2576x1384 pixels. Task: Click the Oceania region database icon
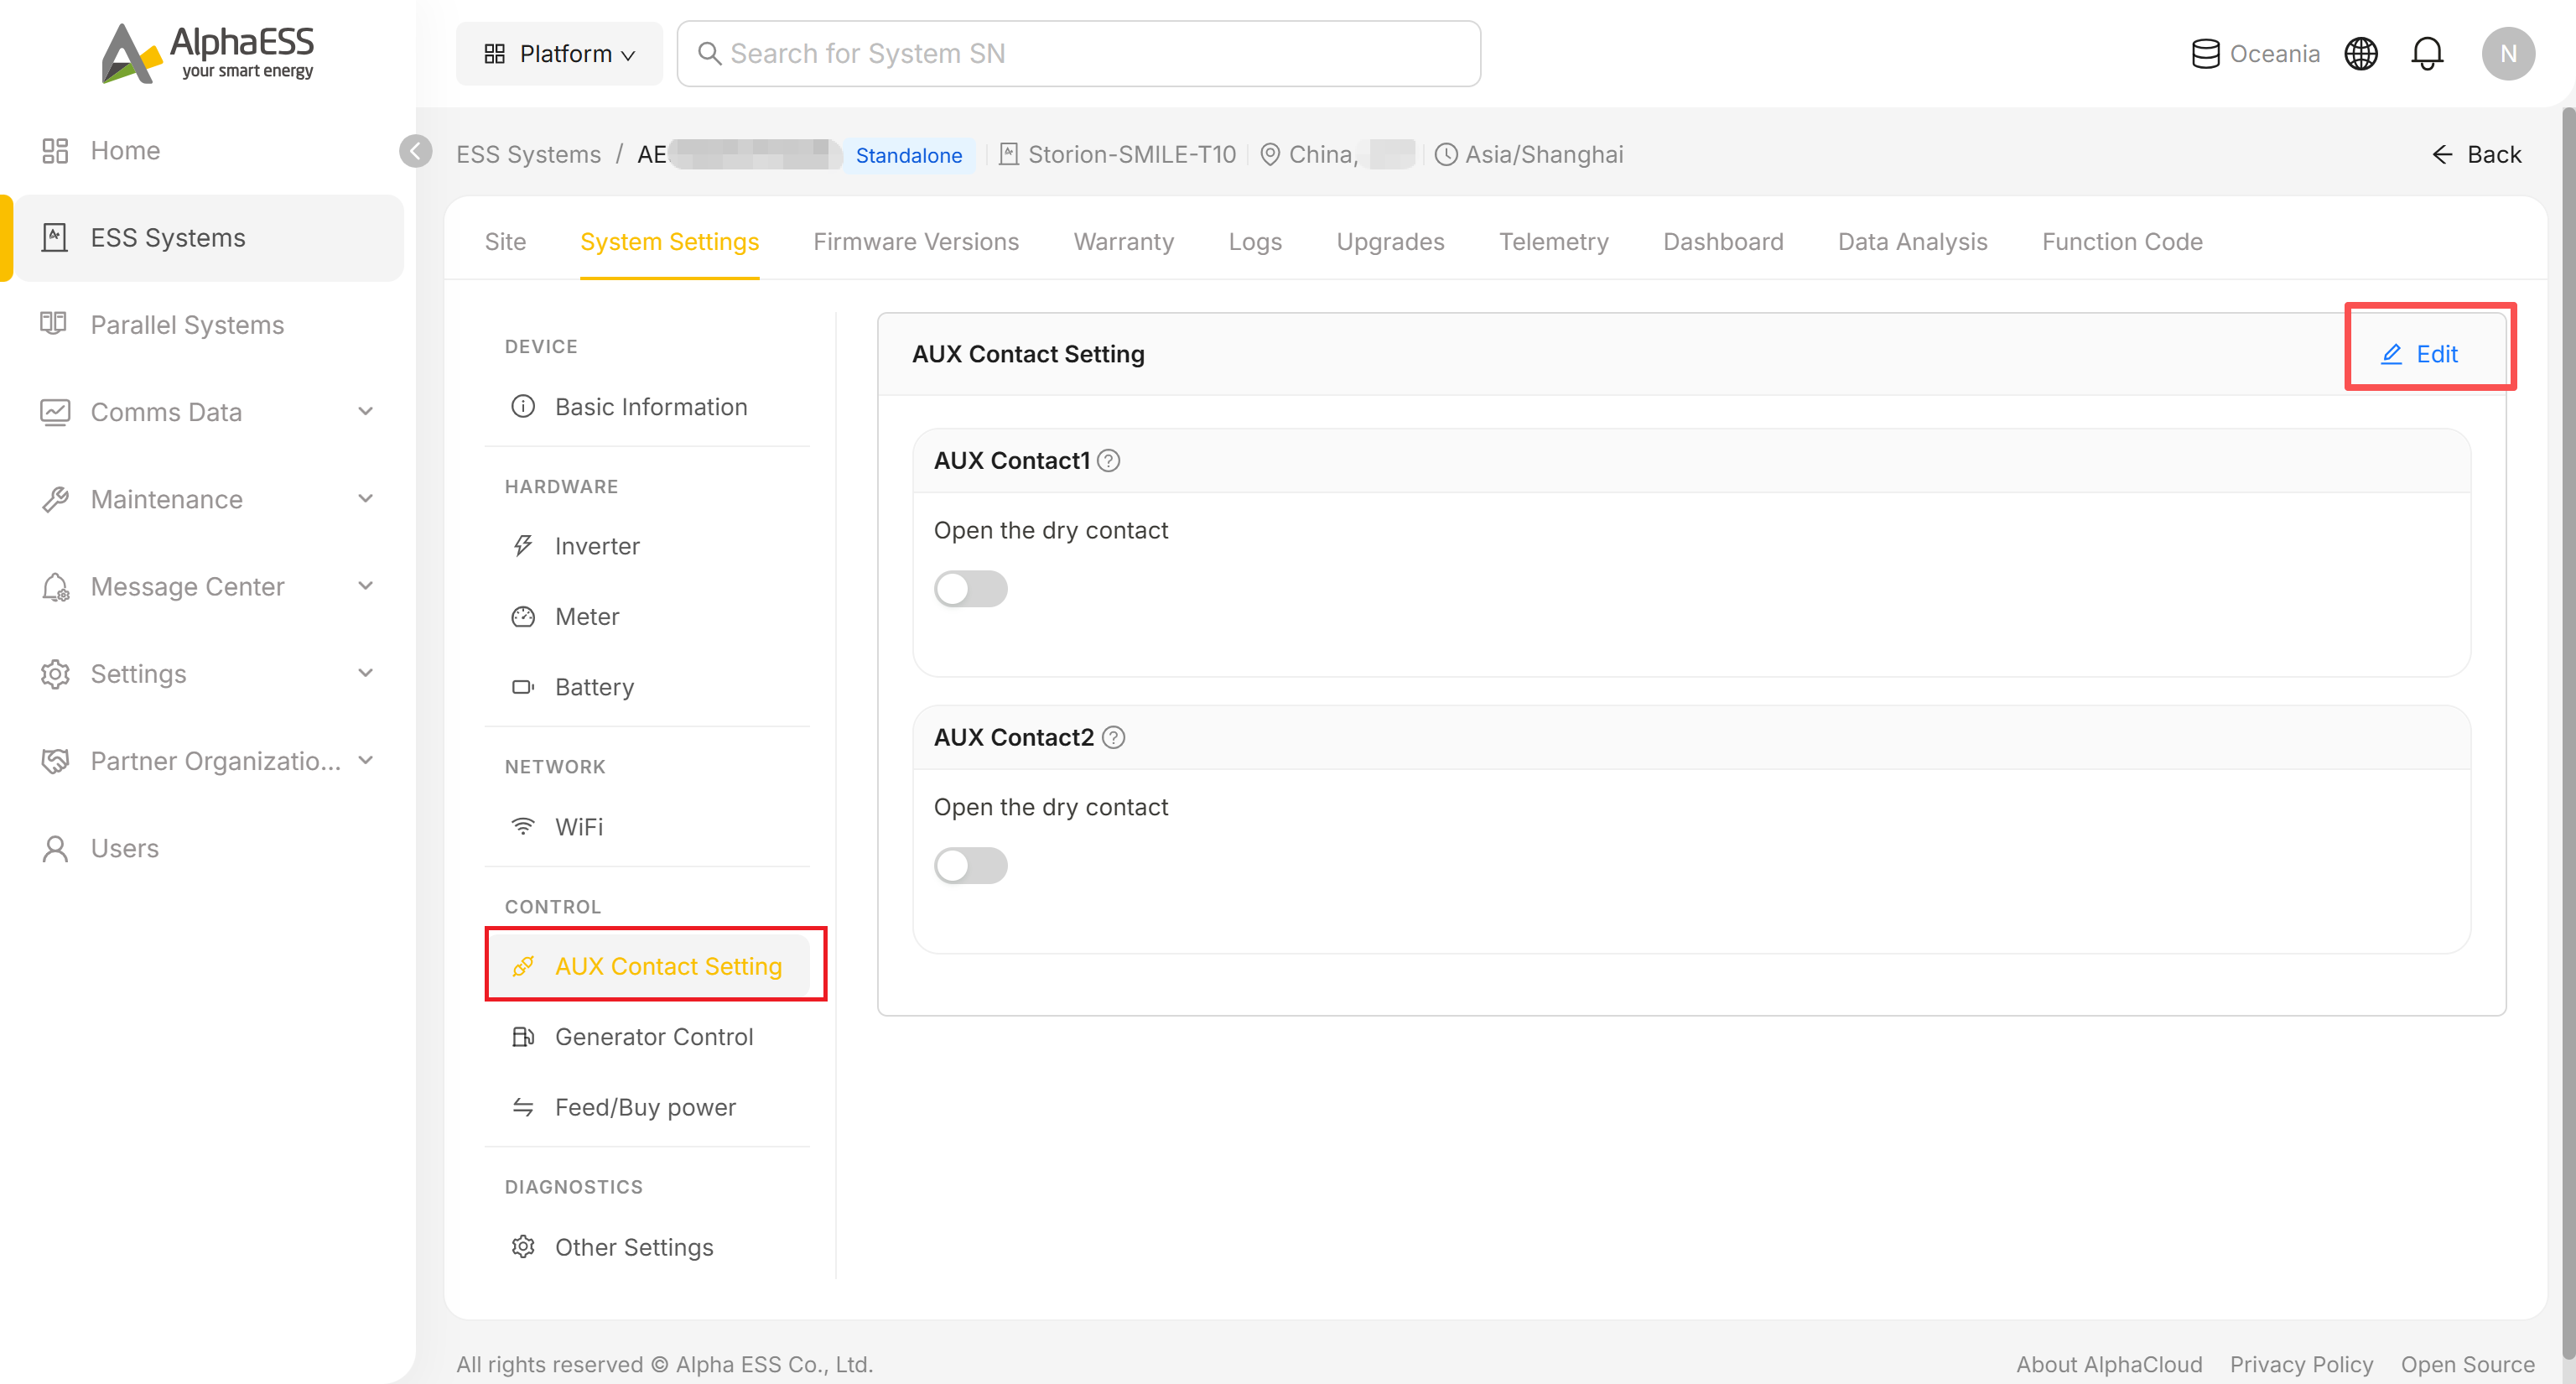click(x=2205, y=53)
